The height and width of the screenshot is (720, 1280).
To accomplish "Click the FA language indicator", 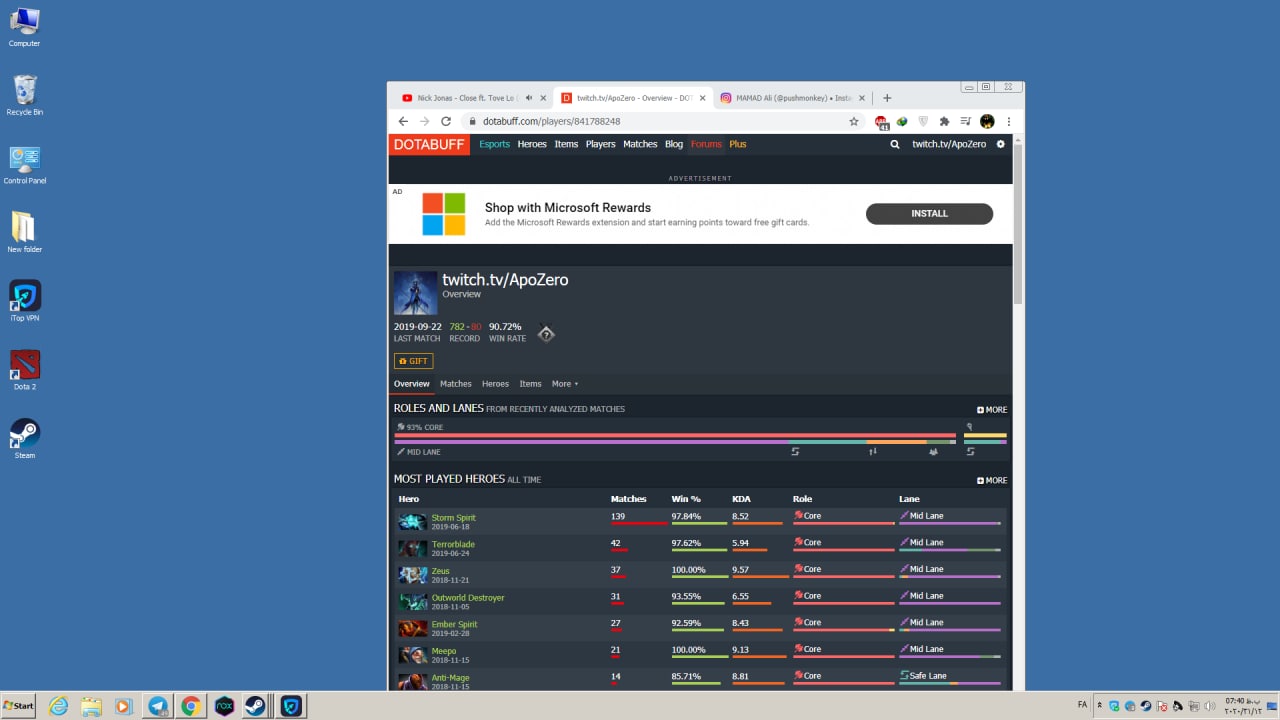I will pyautogui.click(x=1082, y=705).
